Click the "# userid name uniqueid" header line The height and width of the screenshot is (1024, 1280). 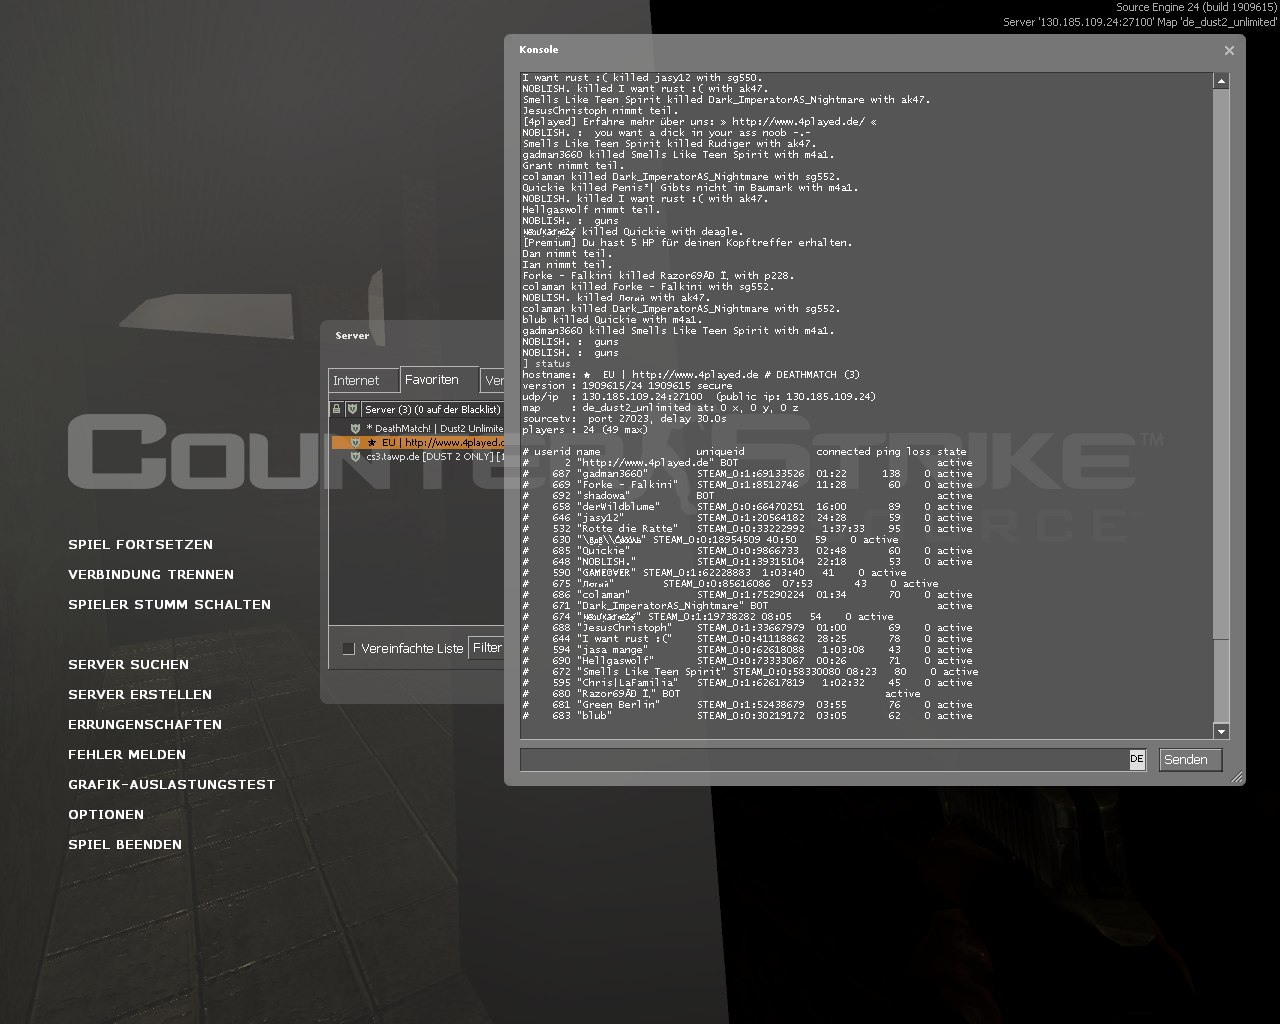[744, 452]
